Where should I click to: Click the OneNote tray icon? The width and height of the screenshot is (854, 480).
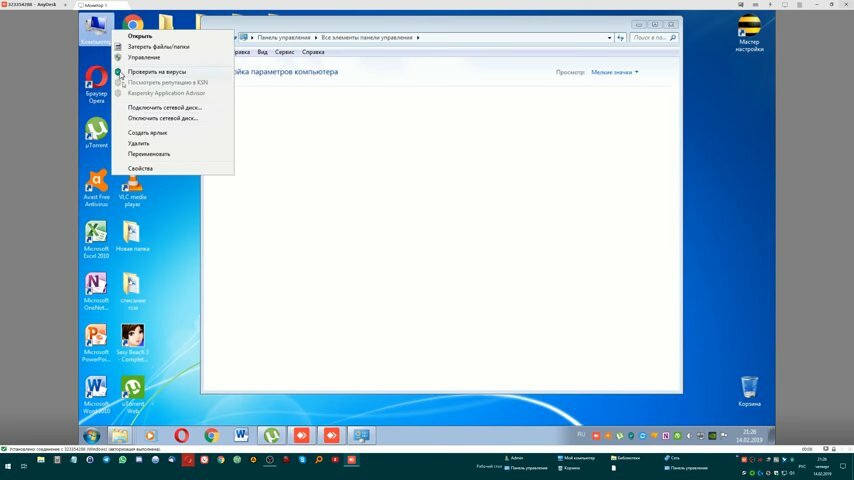(666, 436)
